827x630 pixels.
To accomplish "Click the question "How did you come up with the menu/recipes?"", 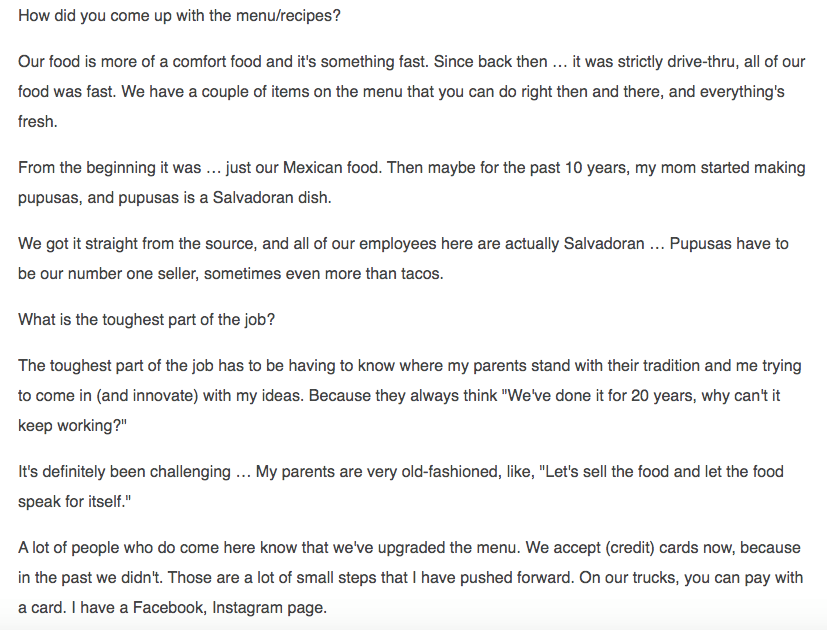I will coord(179,16).
